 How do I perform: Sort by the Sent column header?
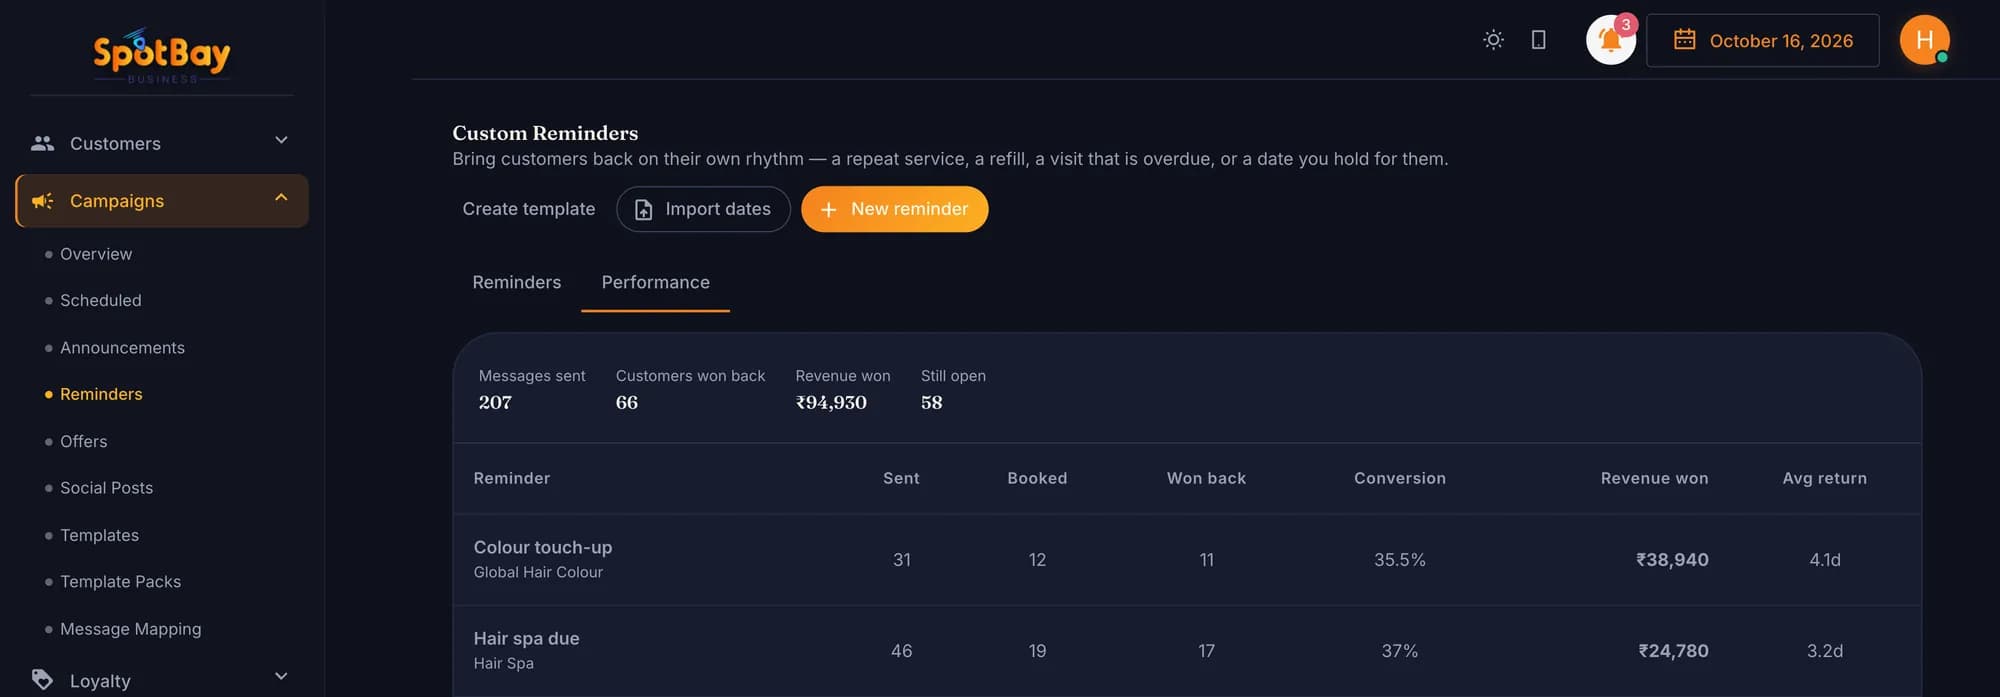coord(901,478)
